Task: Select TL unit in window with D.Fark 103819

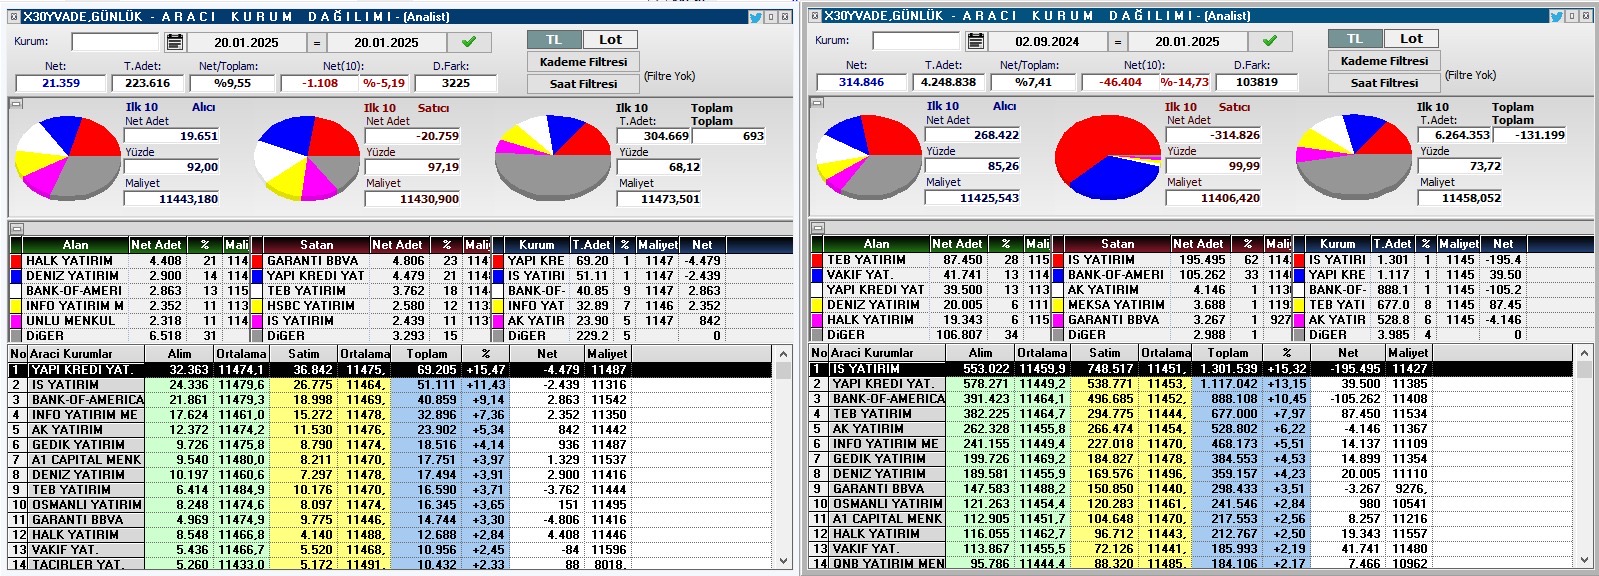Action: coord(1355,39)
